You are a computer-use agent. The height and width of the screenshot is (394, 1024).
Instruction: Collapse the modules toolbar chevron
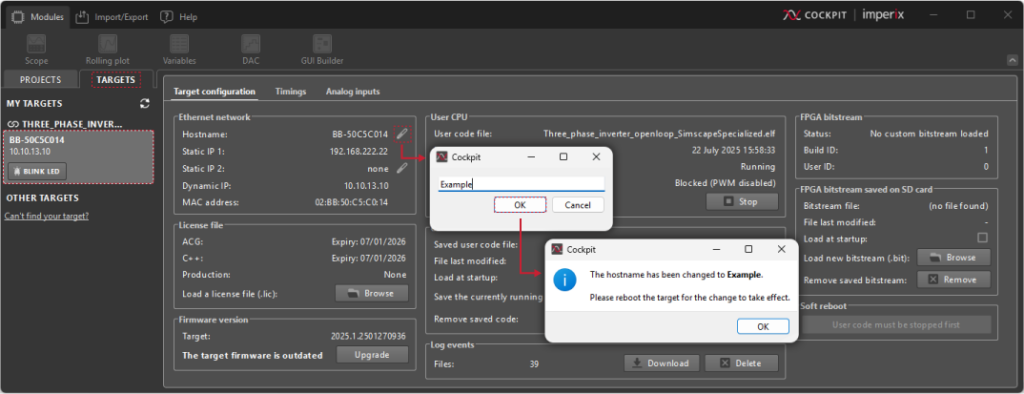[x=1012, y=60]
